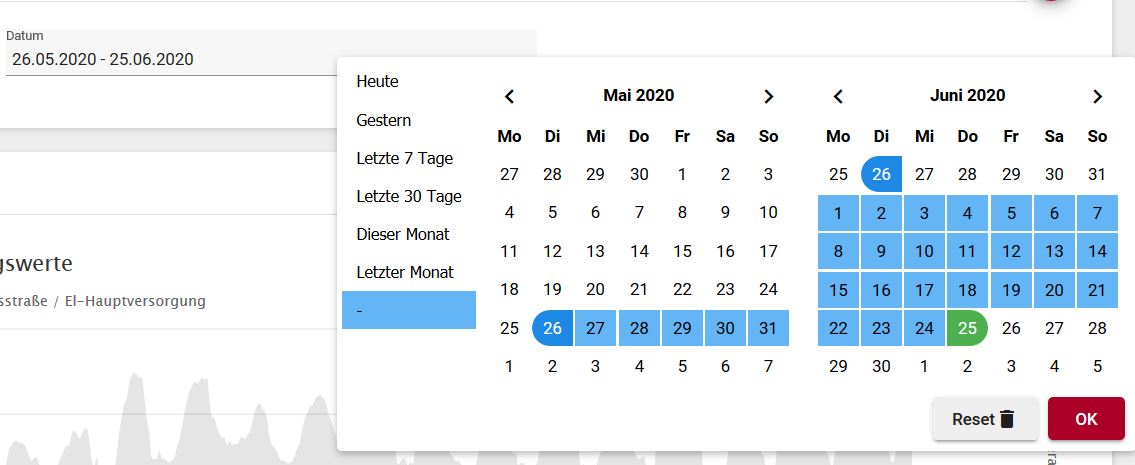This screenshot has width=1135, height=465.
Task: Click previous arrow beside Juni 2020
Action: click(838, 97)
